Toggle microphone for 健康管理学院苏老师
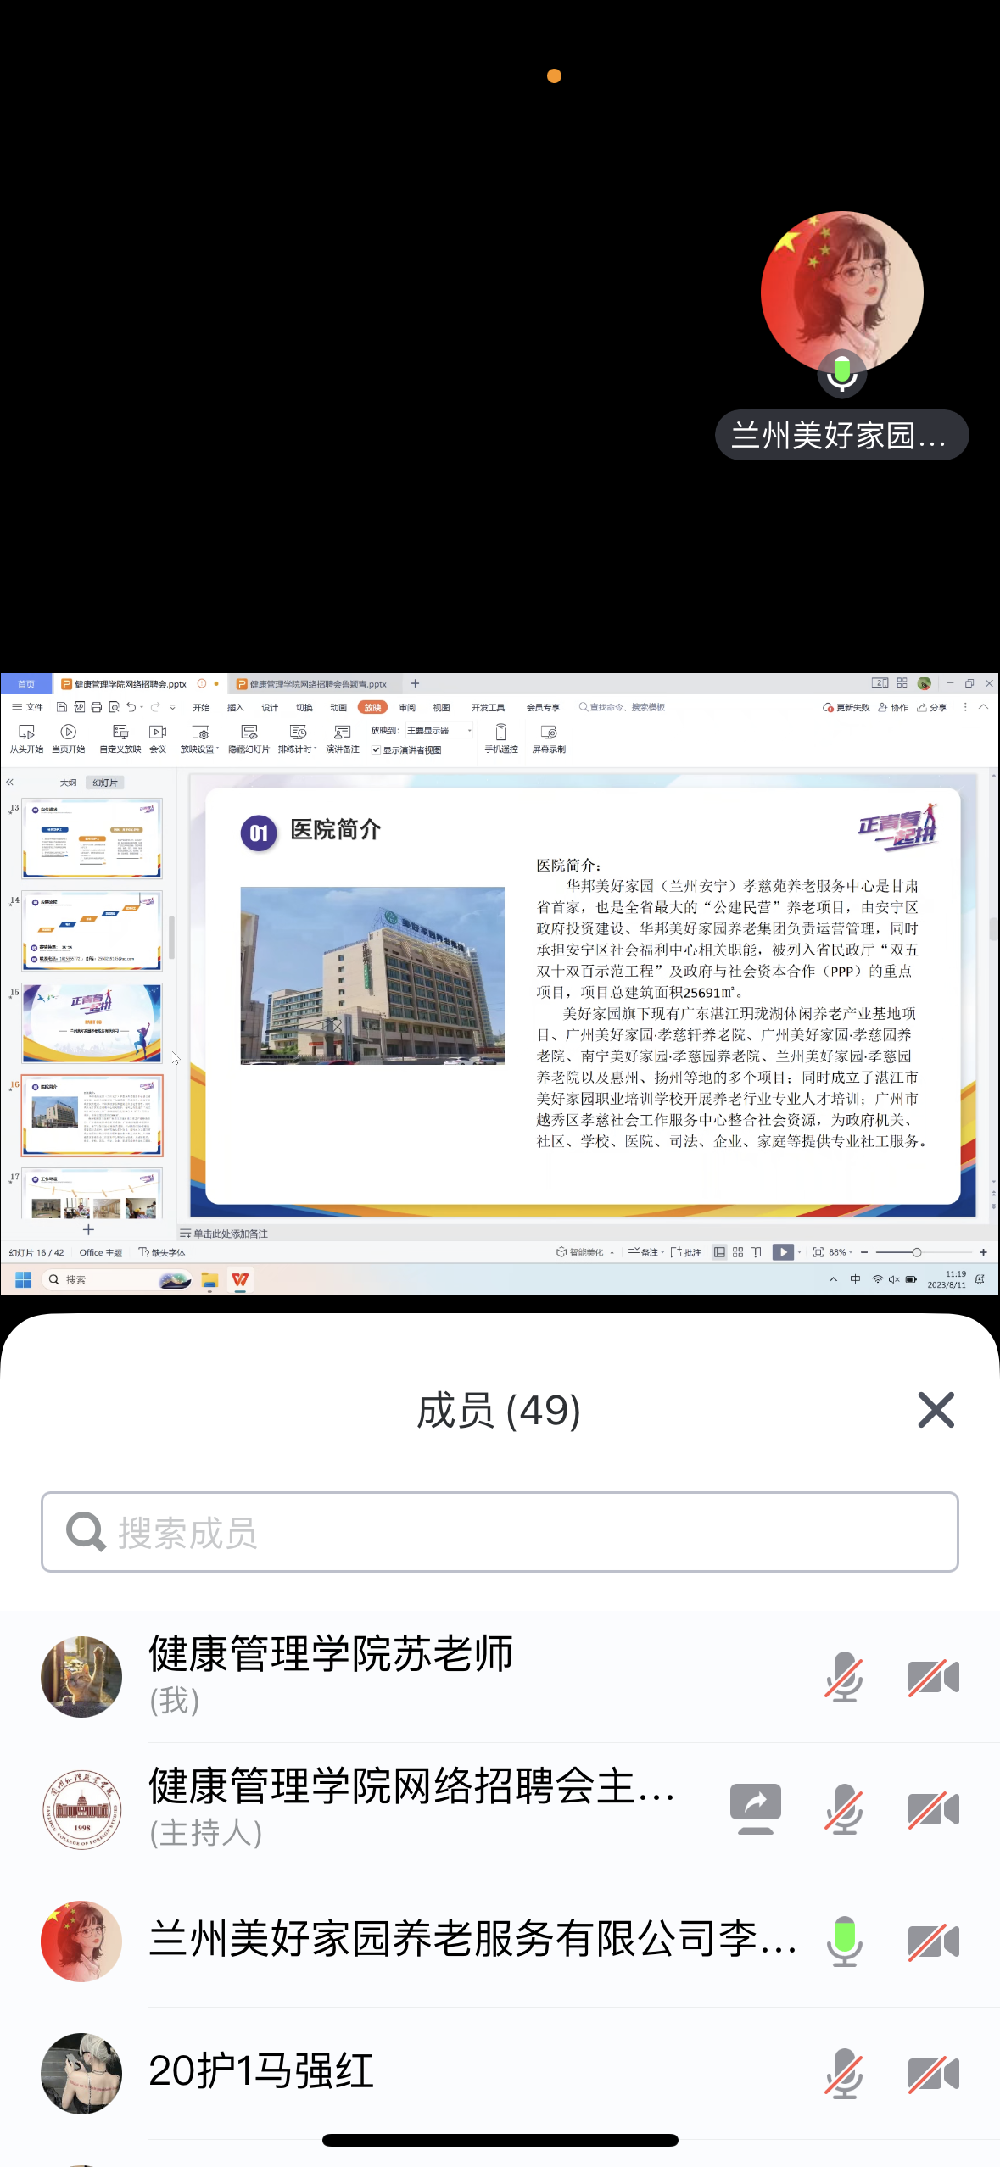The height and width of the screenshot is (2167, 1000). [844, 1677]
